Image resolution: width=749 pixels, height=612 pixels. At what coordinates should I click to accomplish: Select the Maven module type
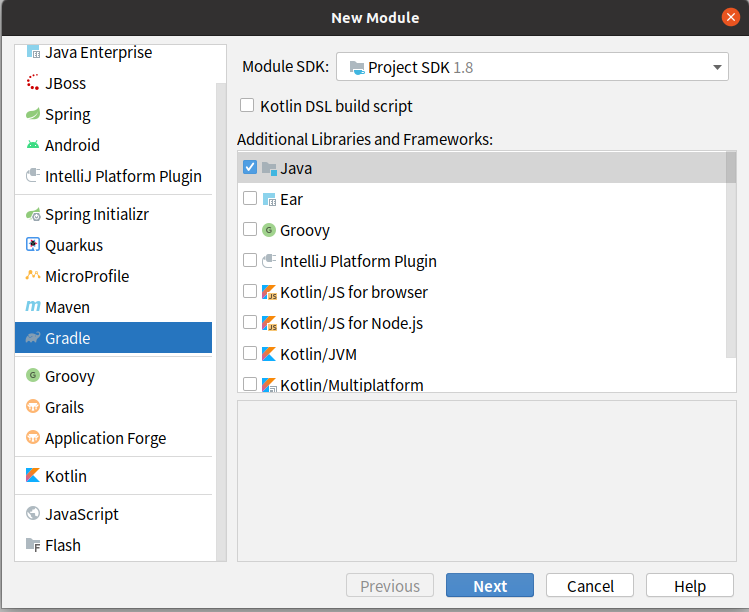[113, 307]
